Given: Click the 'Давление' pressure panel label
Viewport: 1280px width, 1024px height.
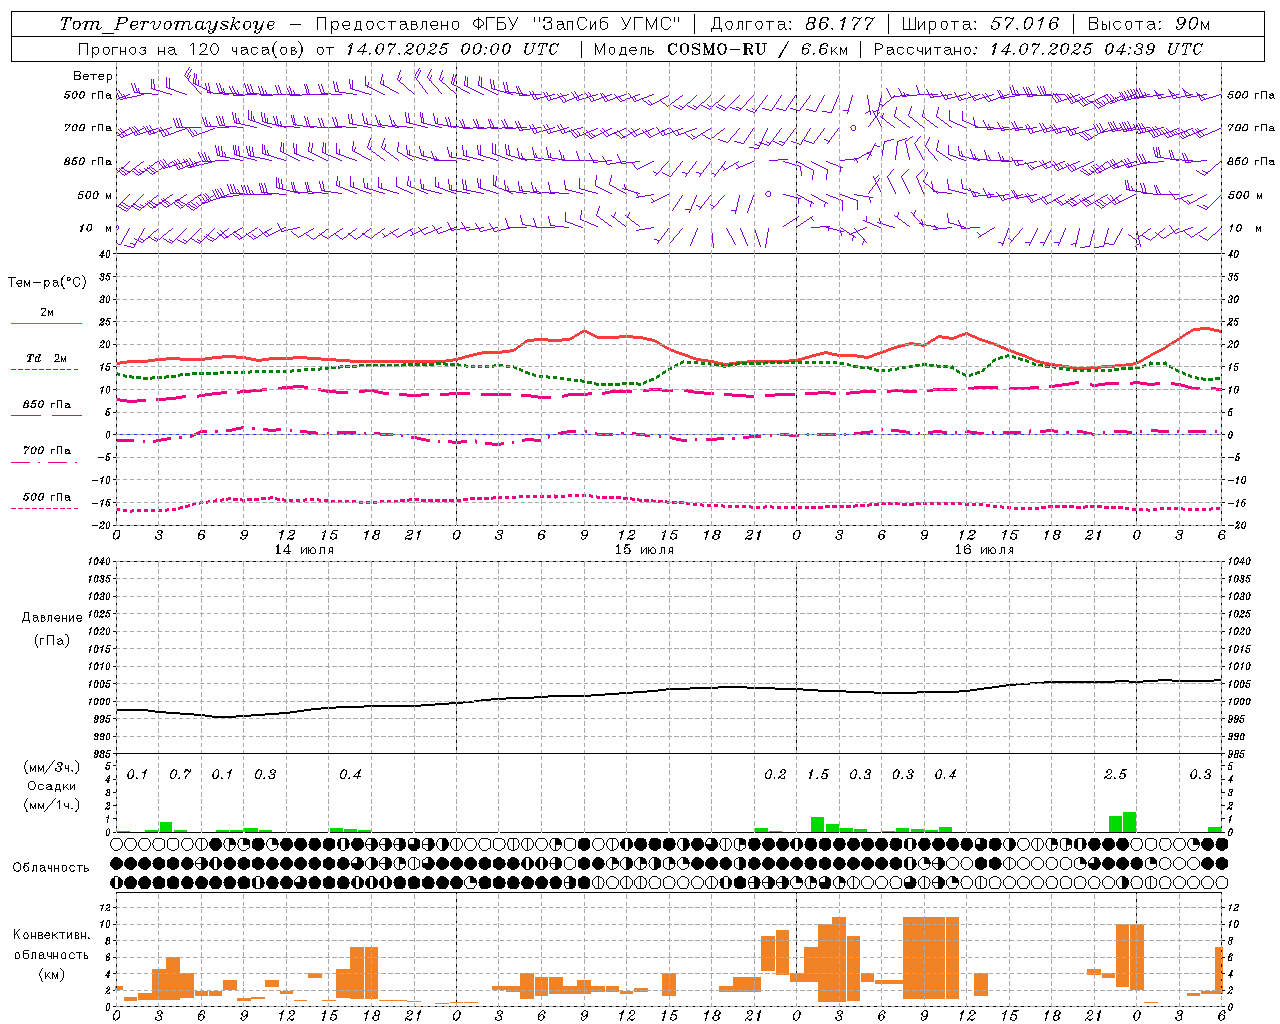Looking at the screenshot, I should (x=52, y=618).
